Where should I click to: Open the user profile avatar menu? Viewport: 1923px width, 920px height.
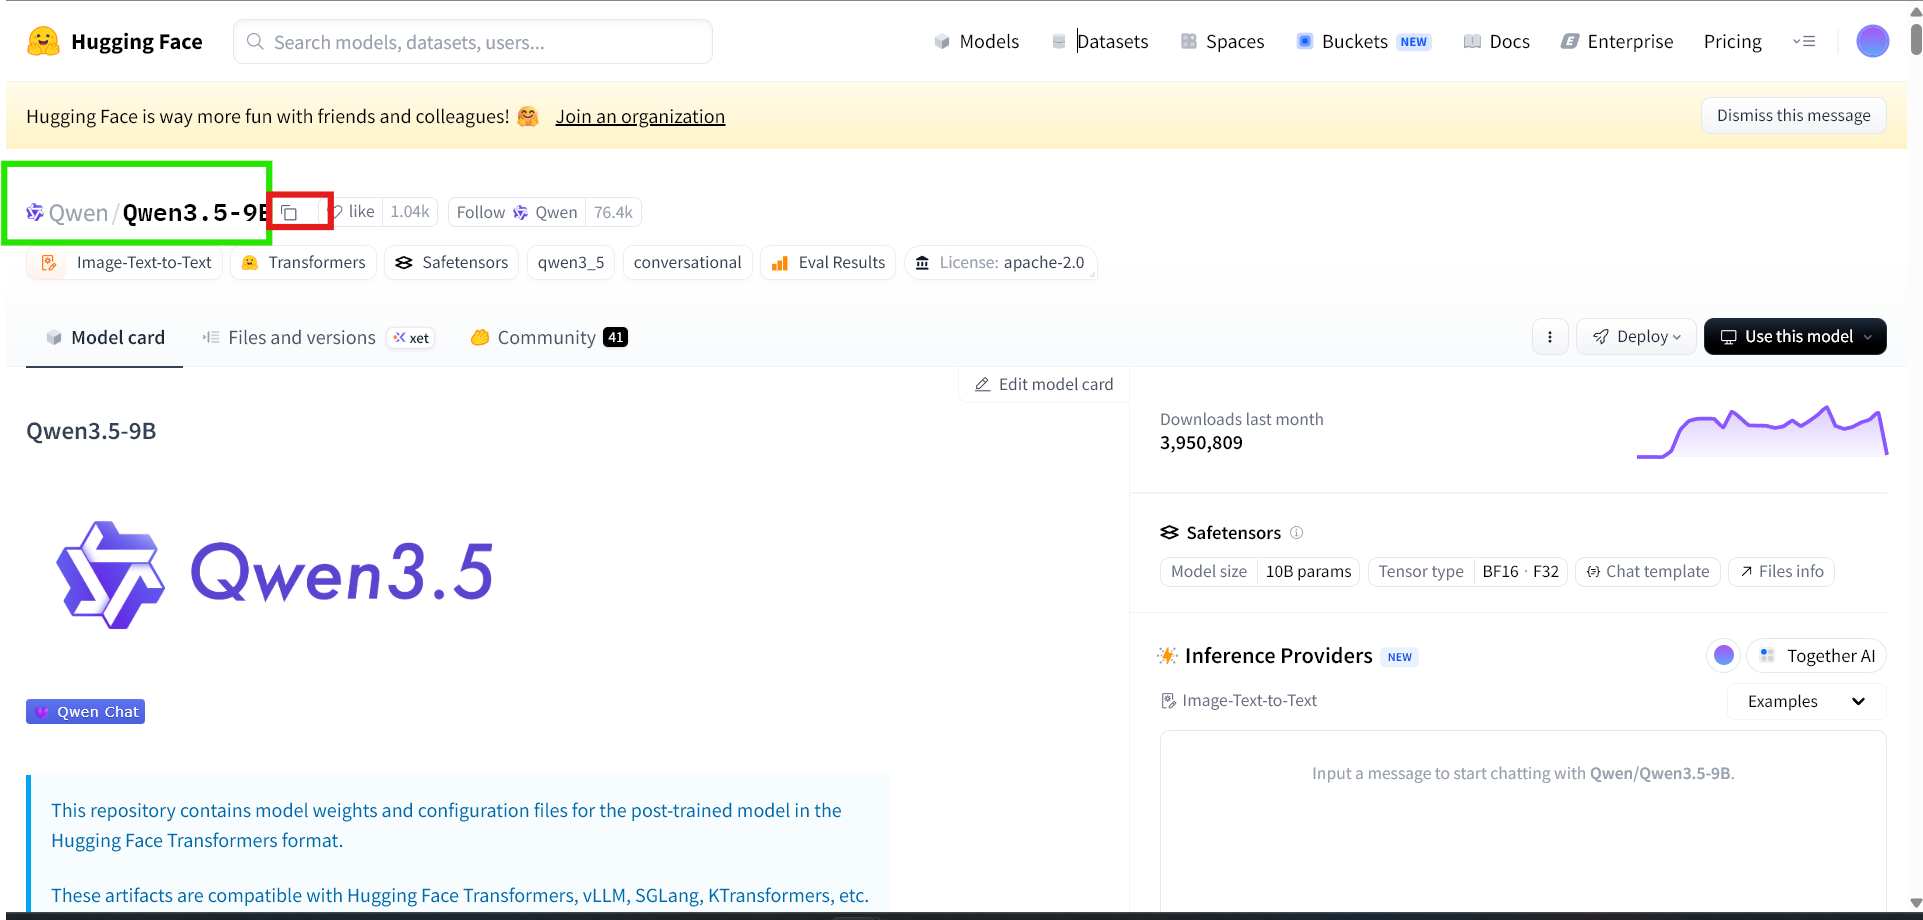tap(1871, 41)
